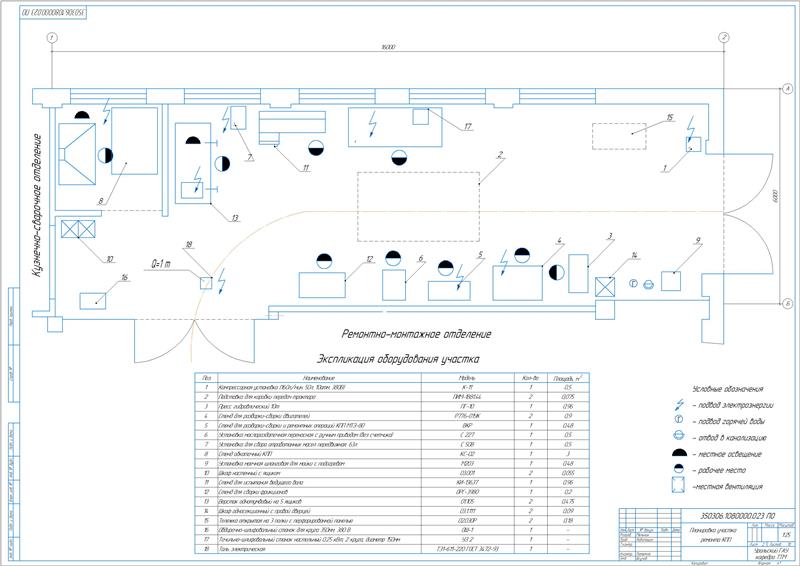Click model cell 'КИ-13637' in the table
800x566 pixels.
467,482
